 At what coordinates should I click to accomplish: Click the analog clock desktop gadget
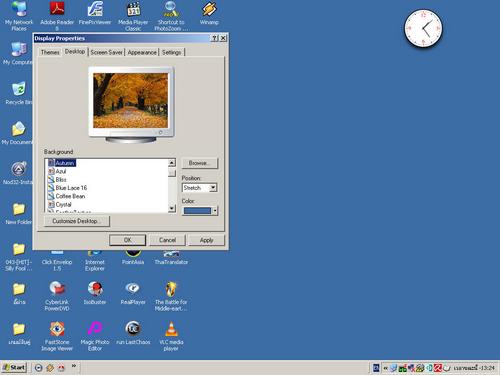(423, 28)
